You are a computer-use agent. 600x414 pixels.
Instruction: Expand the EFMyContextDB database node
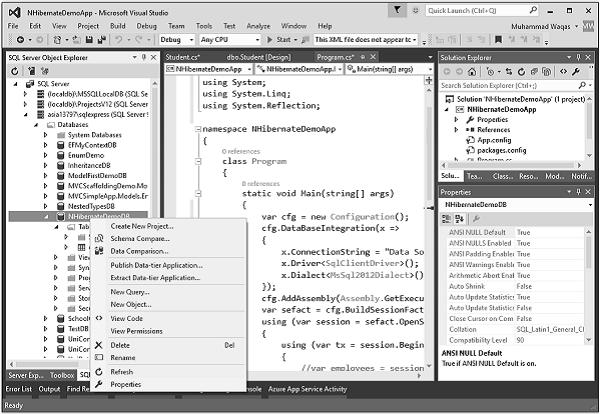pos(46,145)
